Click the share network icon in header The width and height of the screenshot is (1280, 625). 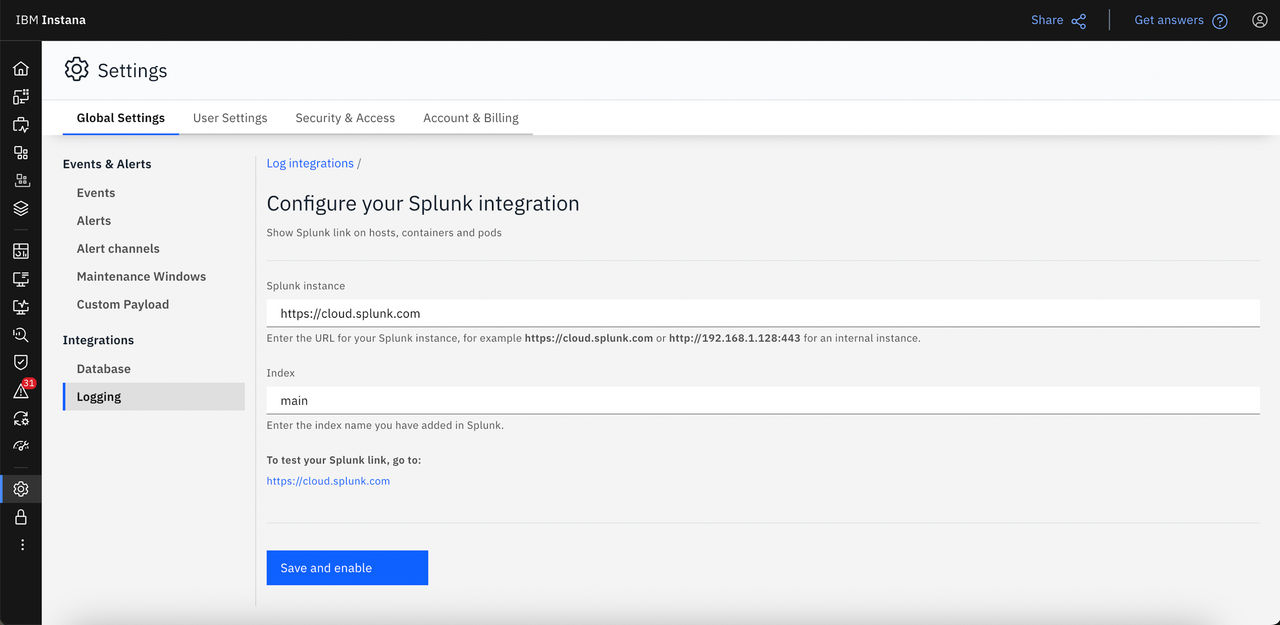click(x=1079, y=21)
